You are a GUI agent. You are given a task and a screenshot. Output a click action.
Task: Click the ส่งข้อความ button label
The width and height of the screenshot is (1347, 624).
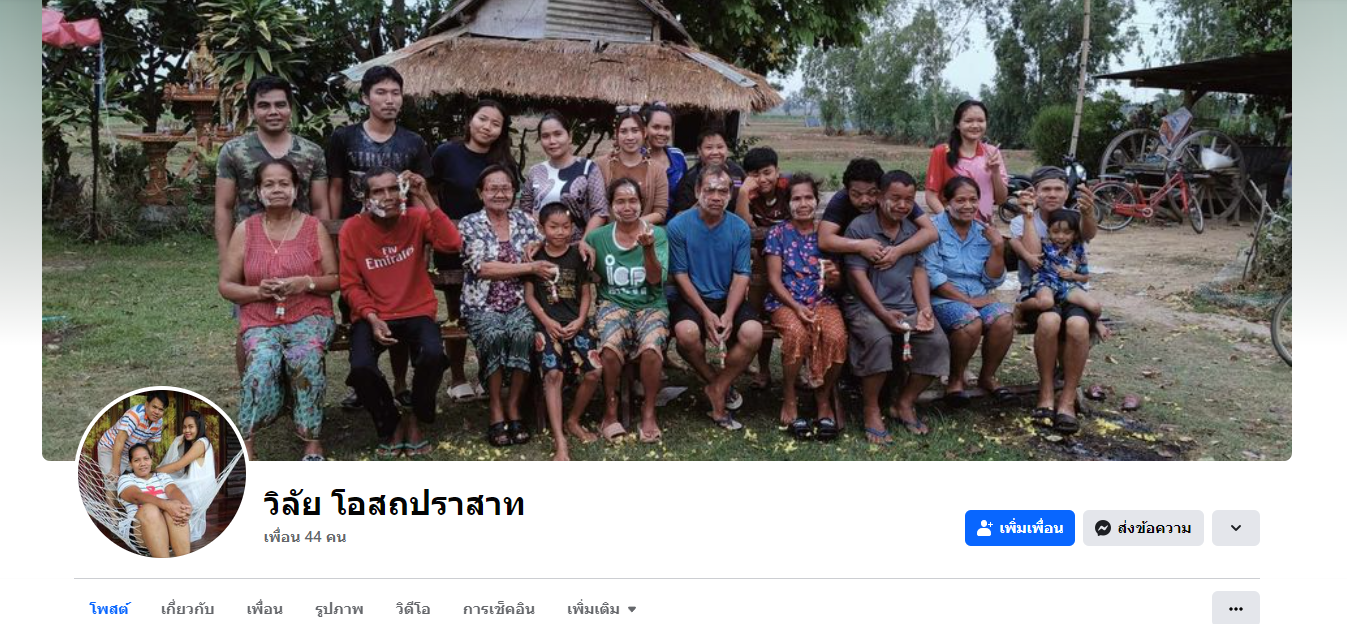[1155, 528]
